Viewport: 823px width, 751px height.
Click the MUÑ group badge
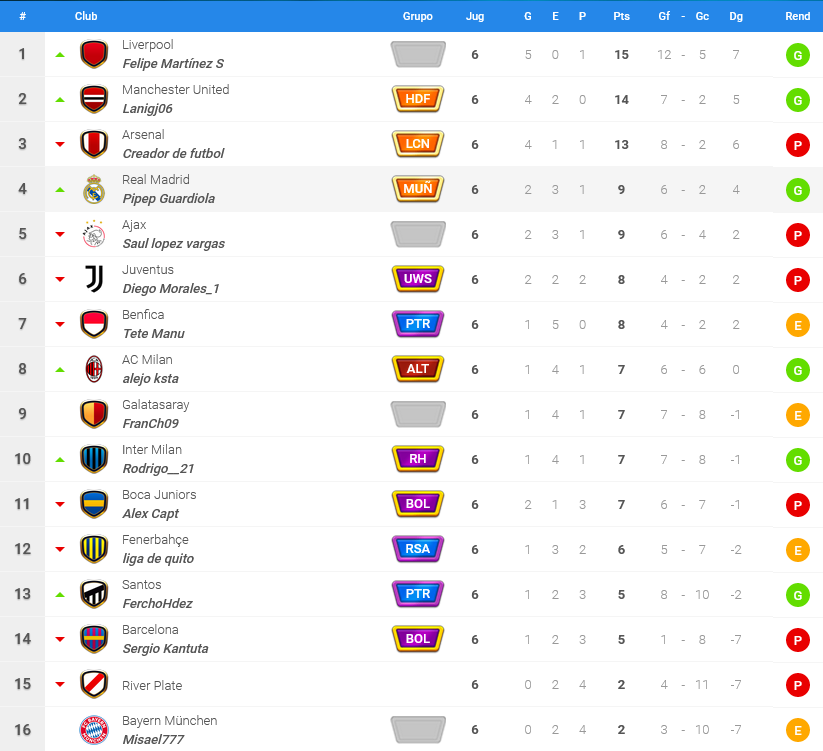pos(418,189)
